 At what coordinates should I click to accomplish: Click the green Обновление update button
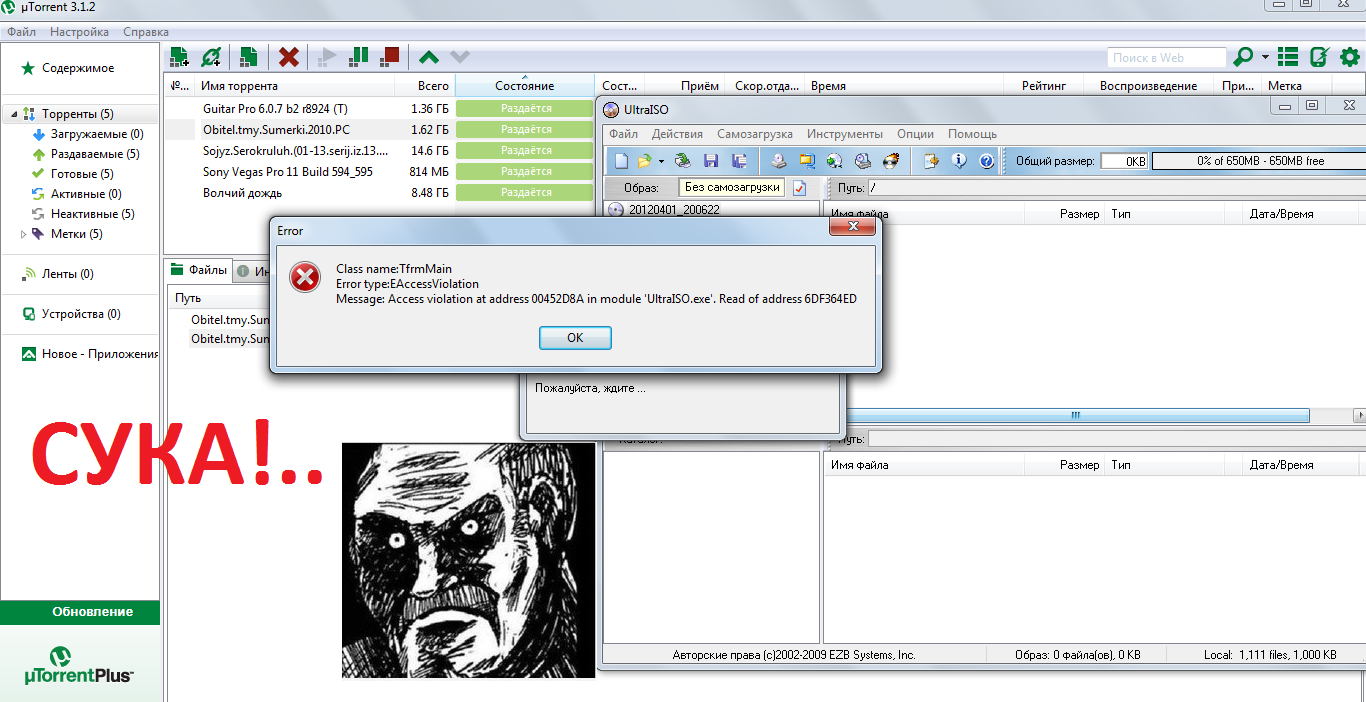80,612
